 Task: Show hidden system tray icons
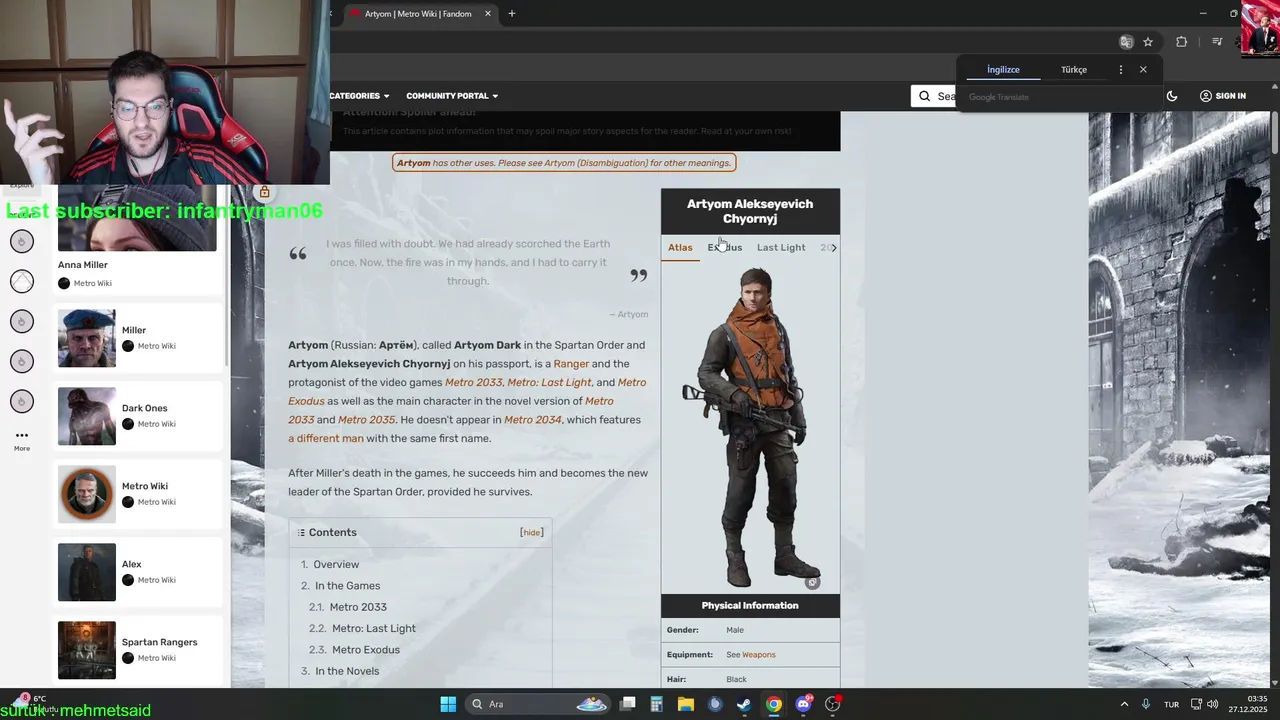coord(1124,704)
